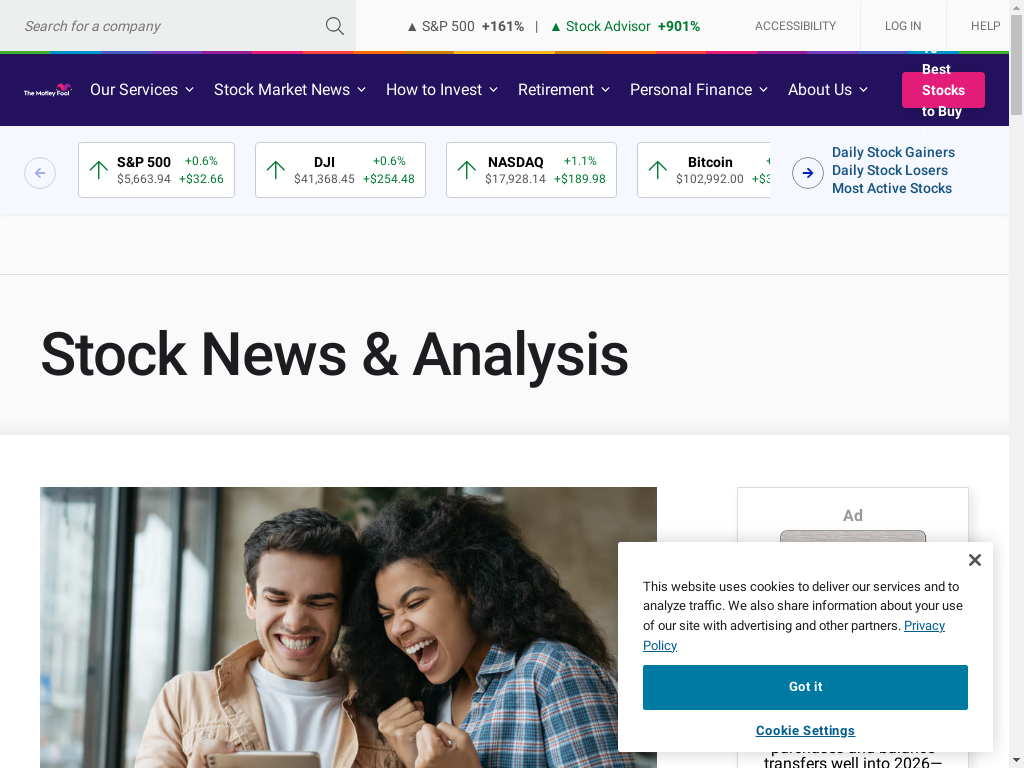
Task: Click the previous ticker arrow
Action: pyautogui.click(x=40, y=173)
